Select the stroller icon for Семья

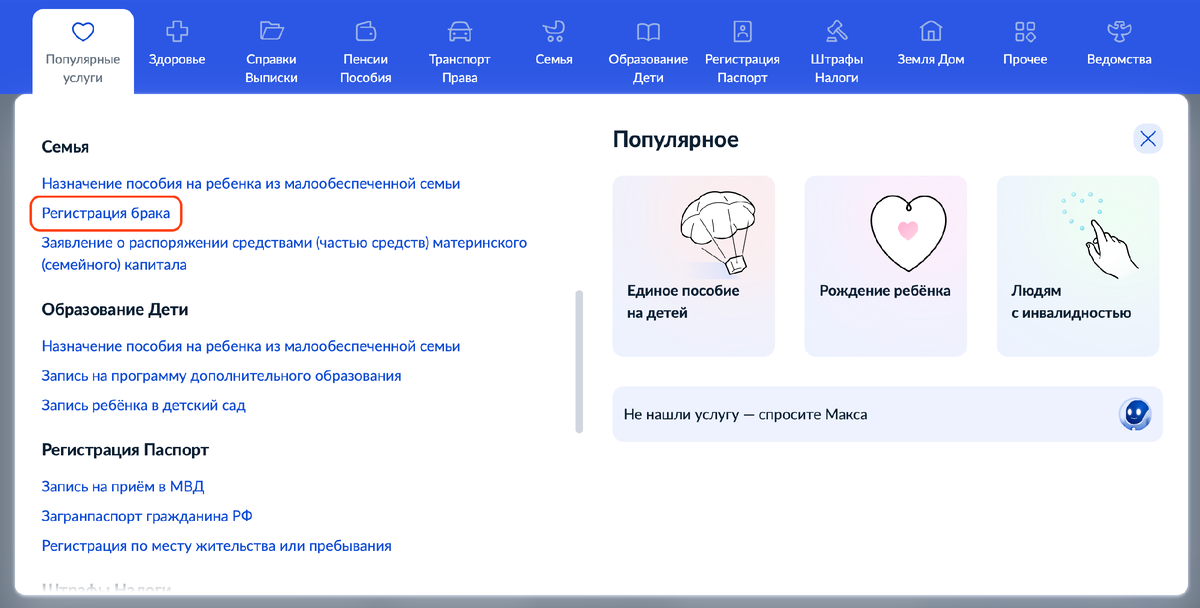(x=553, y=30)
